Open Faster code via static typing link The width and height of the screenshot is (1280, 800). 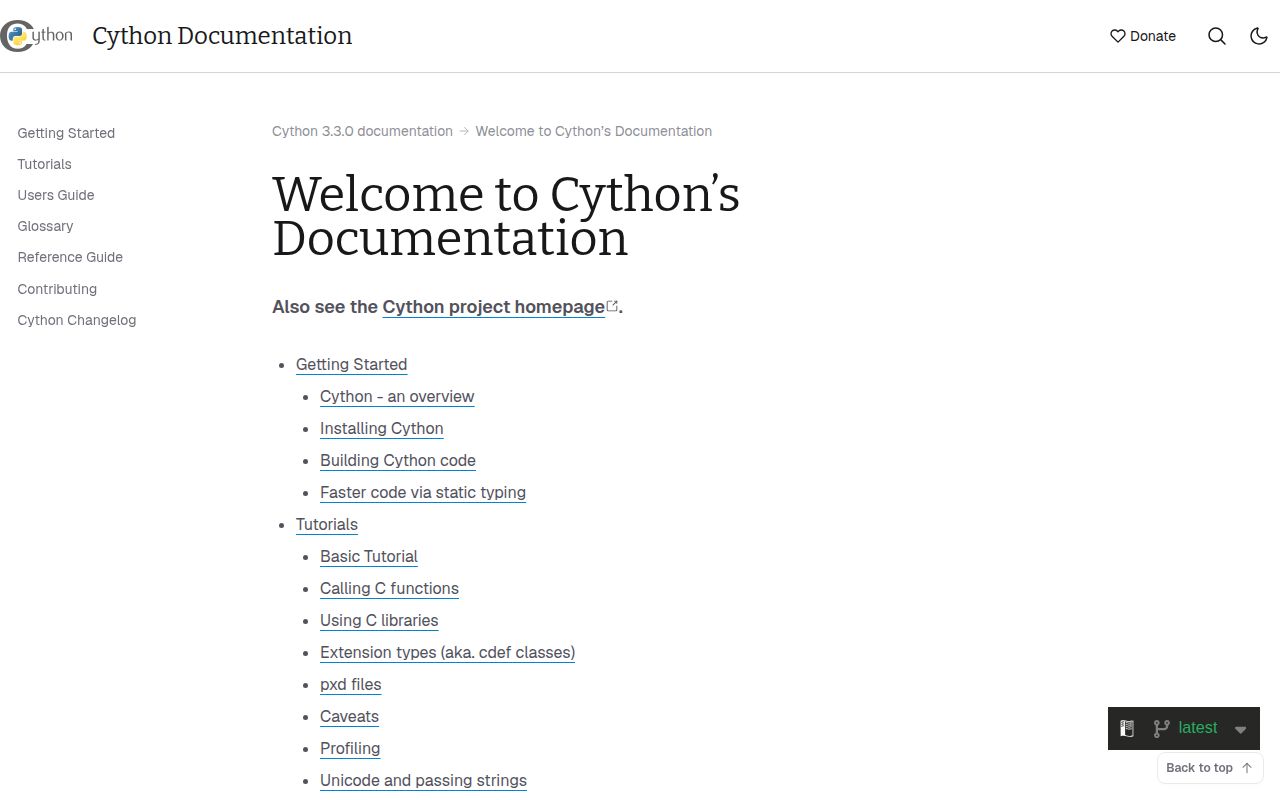click(x=423, y=493)
